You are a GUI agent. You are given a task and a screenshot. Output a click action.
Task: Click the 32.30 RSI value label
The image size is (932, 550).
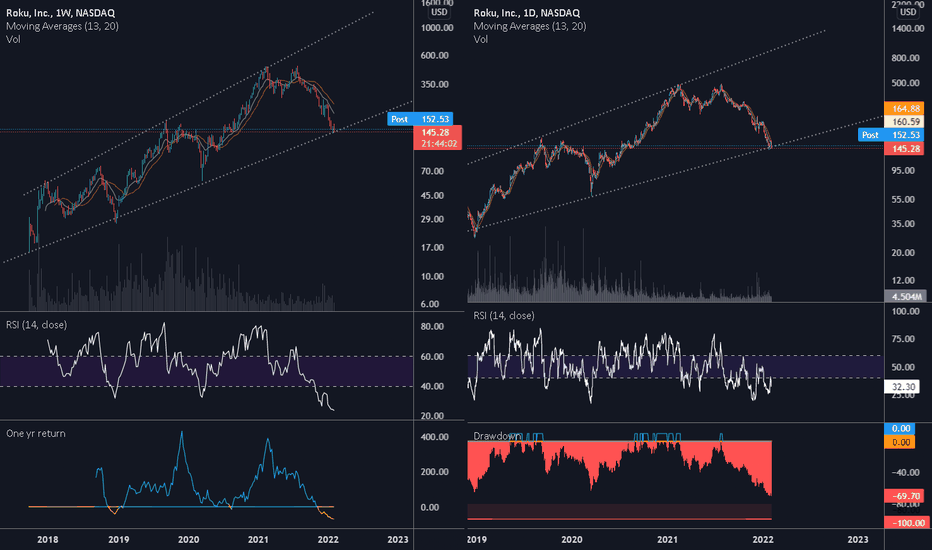902,386
